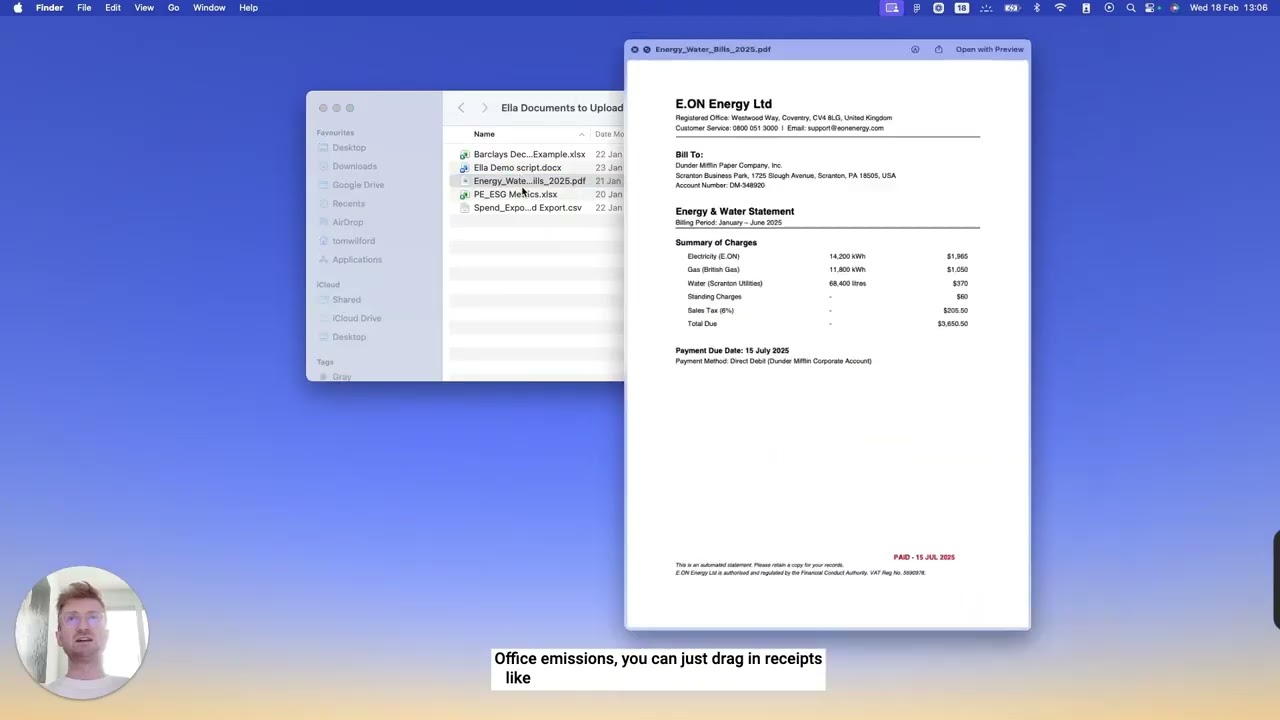
Task: Click the Excel icon beside Barclays file
Action: (x=464, y=155)
